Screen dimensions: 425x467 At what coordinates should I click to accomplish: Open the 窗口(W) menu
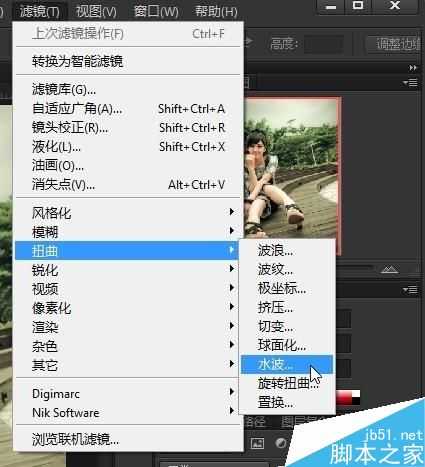point(156,11)
